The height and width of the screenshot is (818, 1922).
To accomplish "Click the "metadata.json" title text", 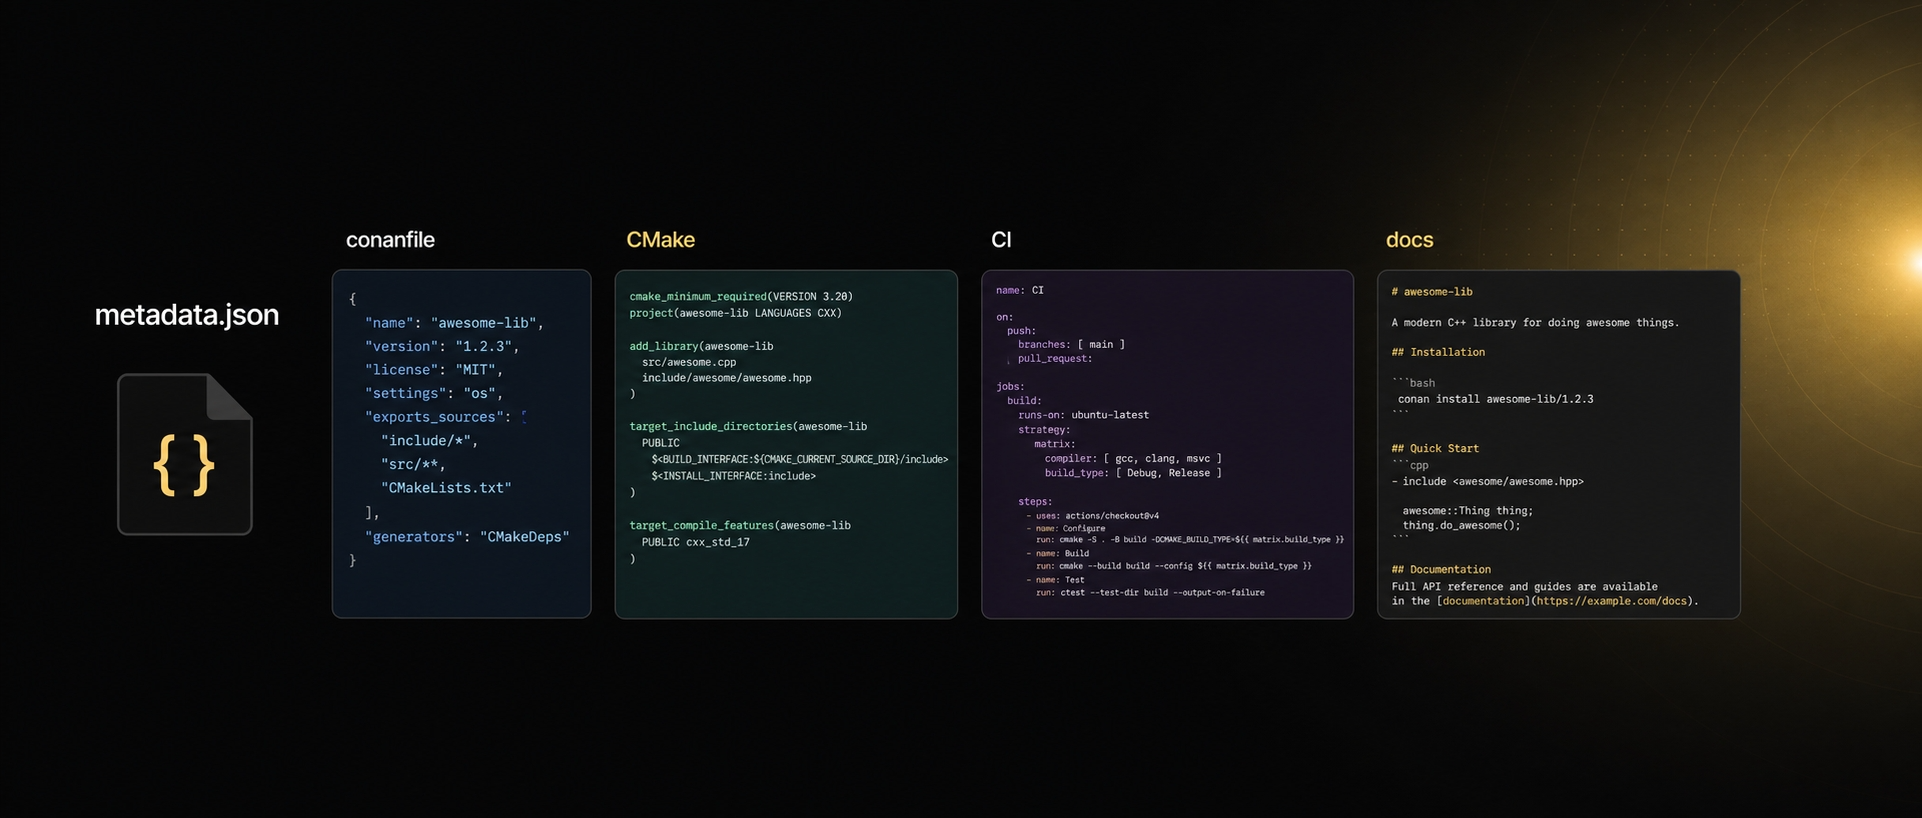I will (187, 315).
